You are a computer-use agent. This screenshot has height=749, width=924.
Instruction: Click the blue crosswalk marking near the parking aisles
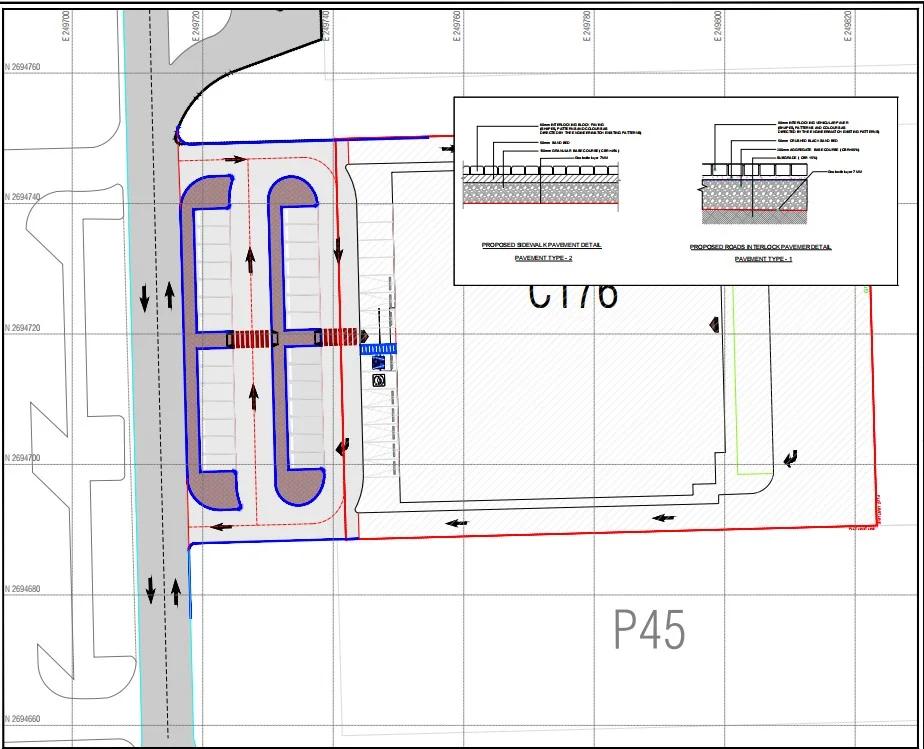(x=378, y=348)
